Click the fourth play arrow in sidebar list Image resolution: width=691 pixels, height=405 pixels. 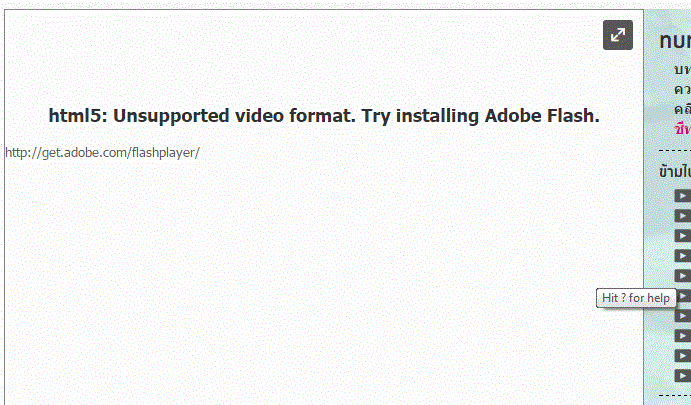(x=682, y=256)
